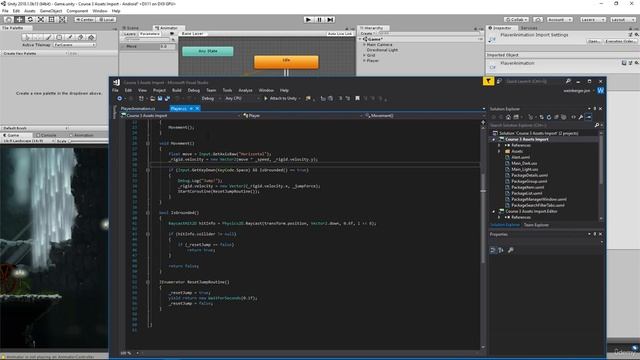Select Unity's Move tool in the toolbar
This screenshot has width=640, height=360.
tap(19, 19)
